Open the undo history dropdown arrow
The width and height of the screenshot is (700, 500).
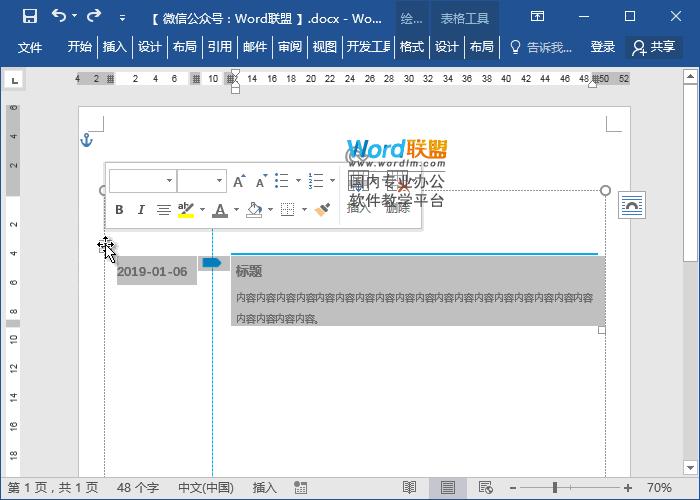(75, 16)
